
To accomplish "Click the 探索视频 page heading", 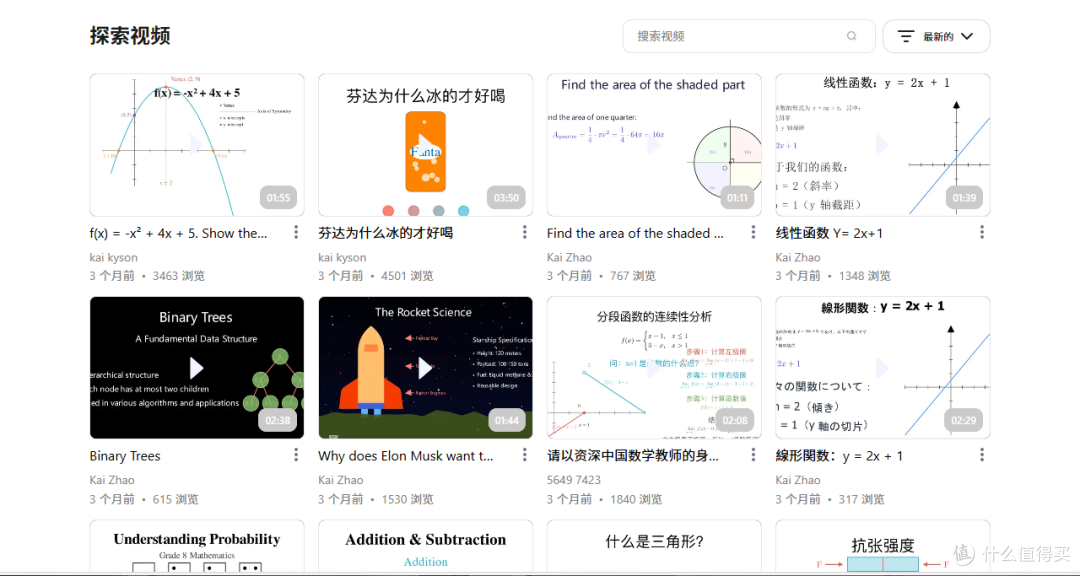I will 130,36.
